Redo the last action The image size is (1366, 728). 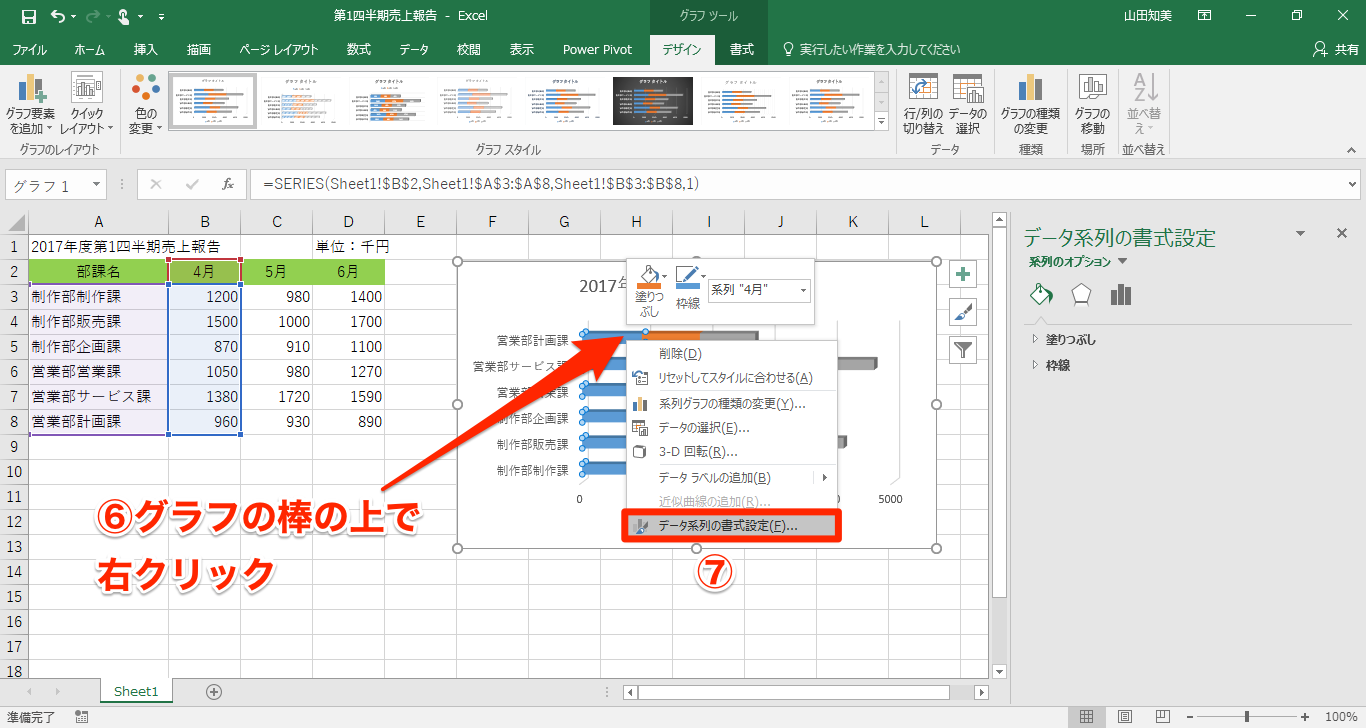click(93, 16)
